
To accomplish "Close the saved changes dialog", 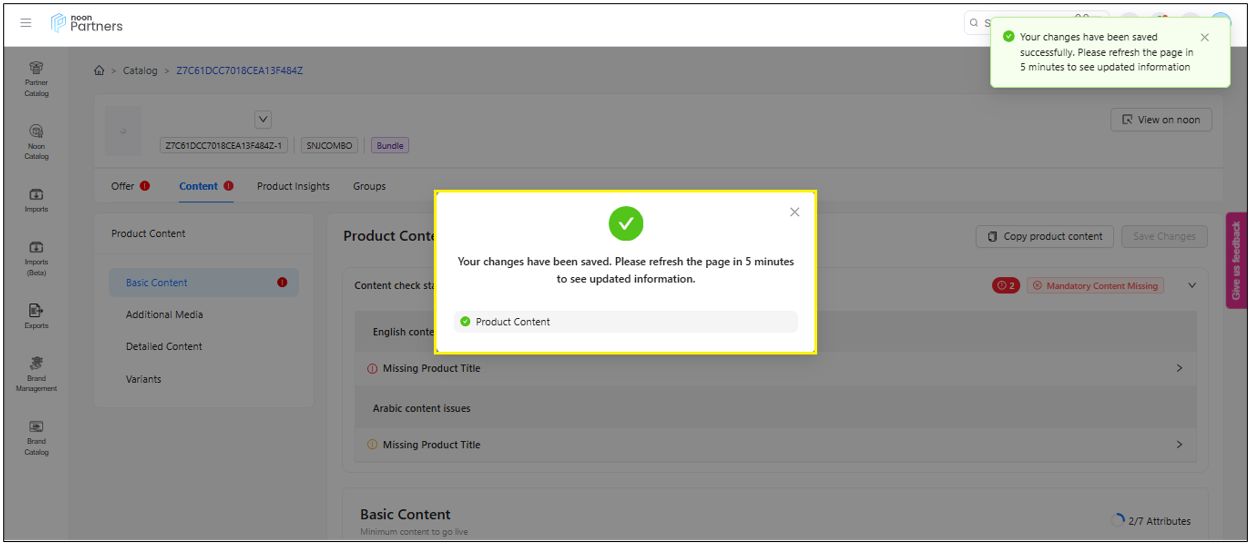I will 794,212.
